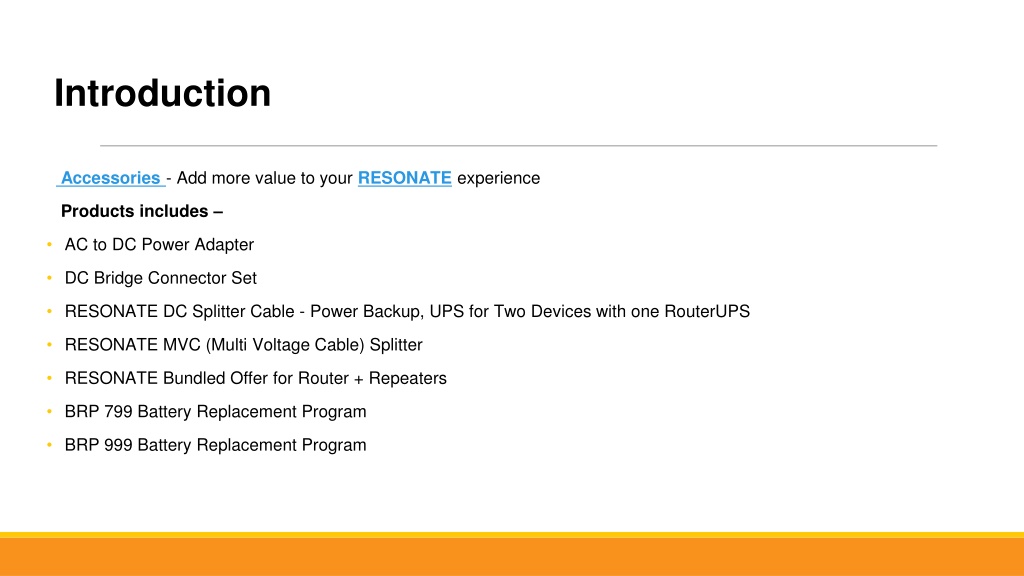The image size is (1024, 576).
Task: Select the 'Products includes –' heading
Action: point(142,211)
